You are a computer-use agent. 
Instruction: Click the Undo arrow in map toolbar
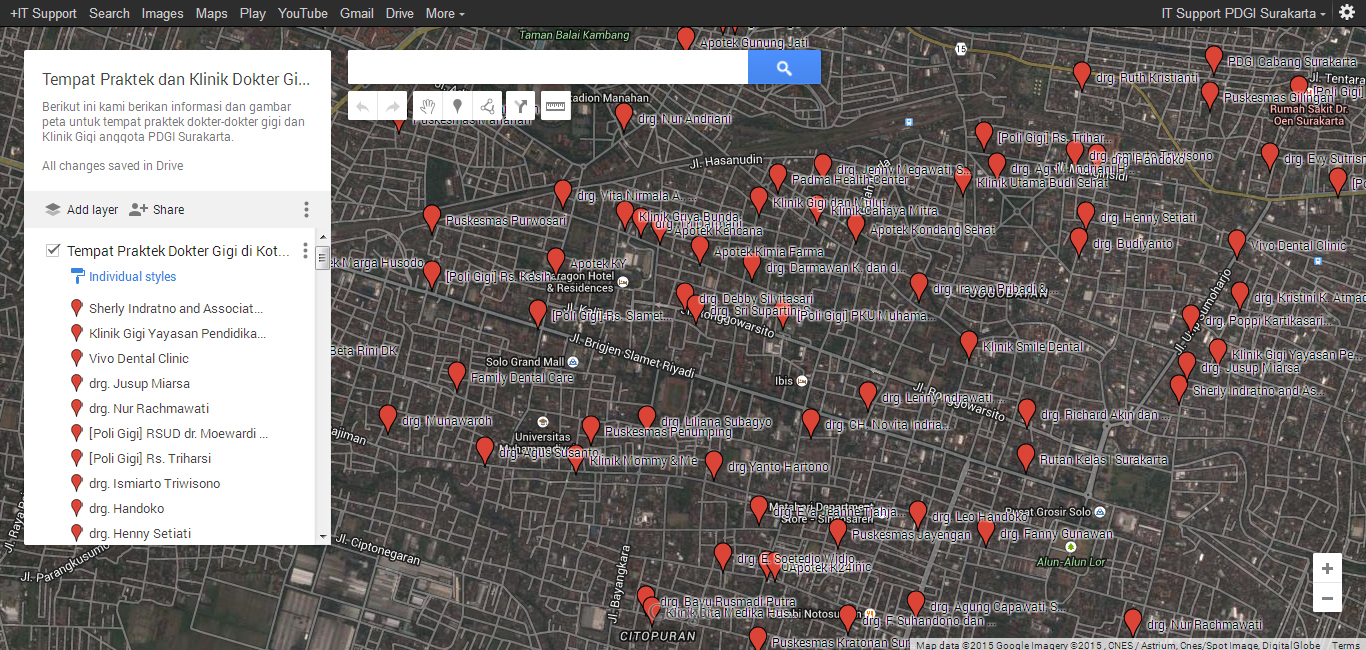click(x=363, y=106)
